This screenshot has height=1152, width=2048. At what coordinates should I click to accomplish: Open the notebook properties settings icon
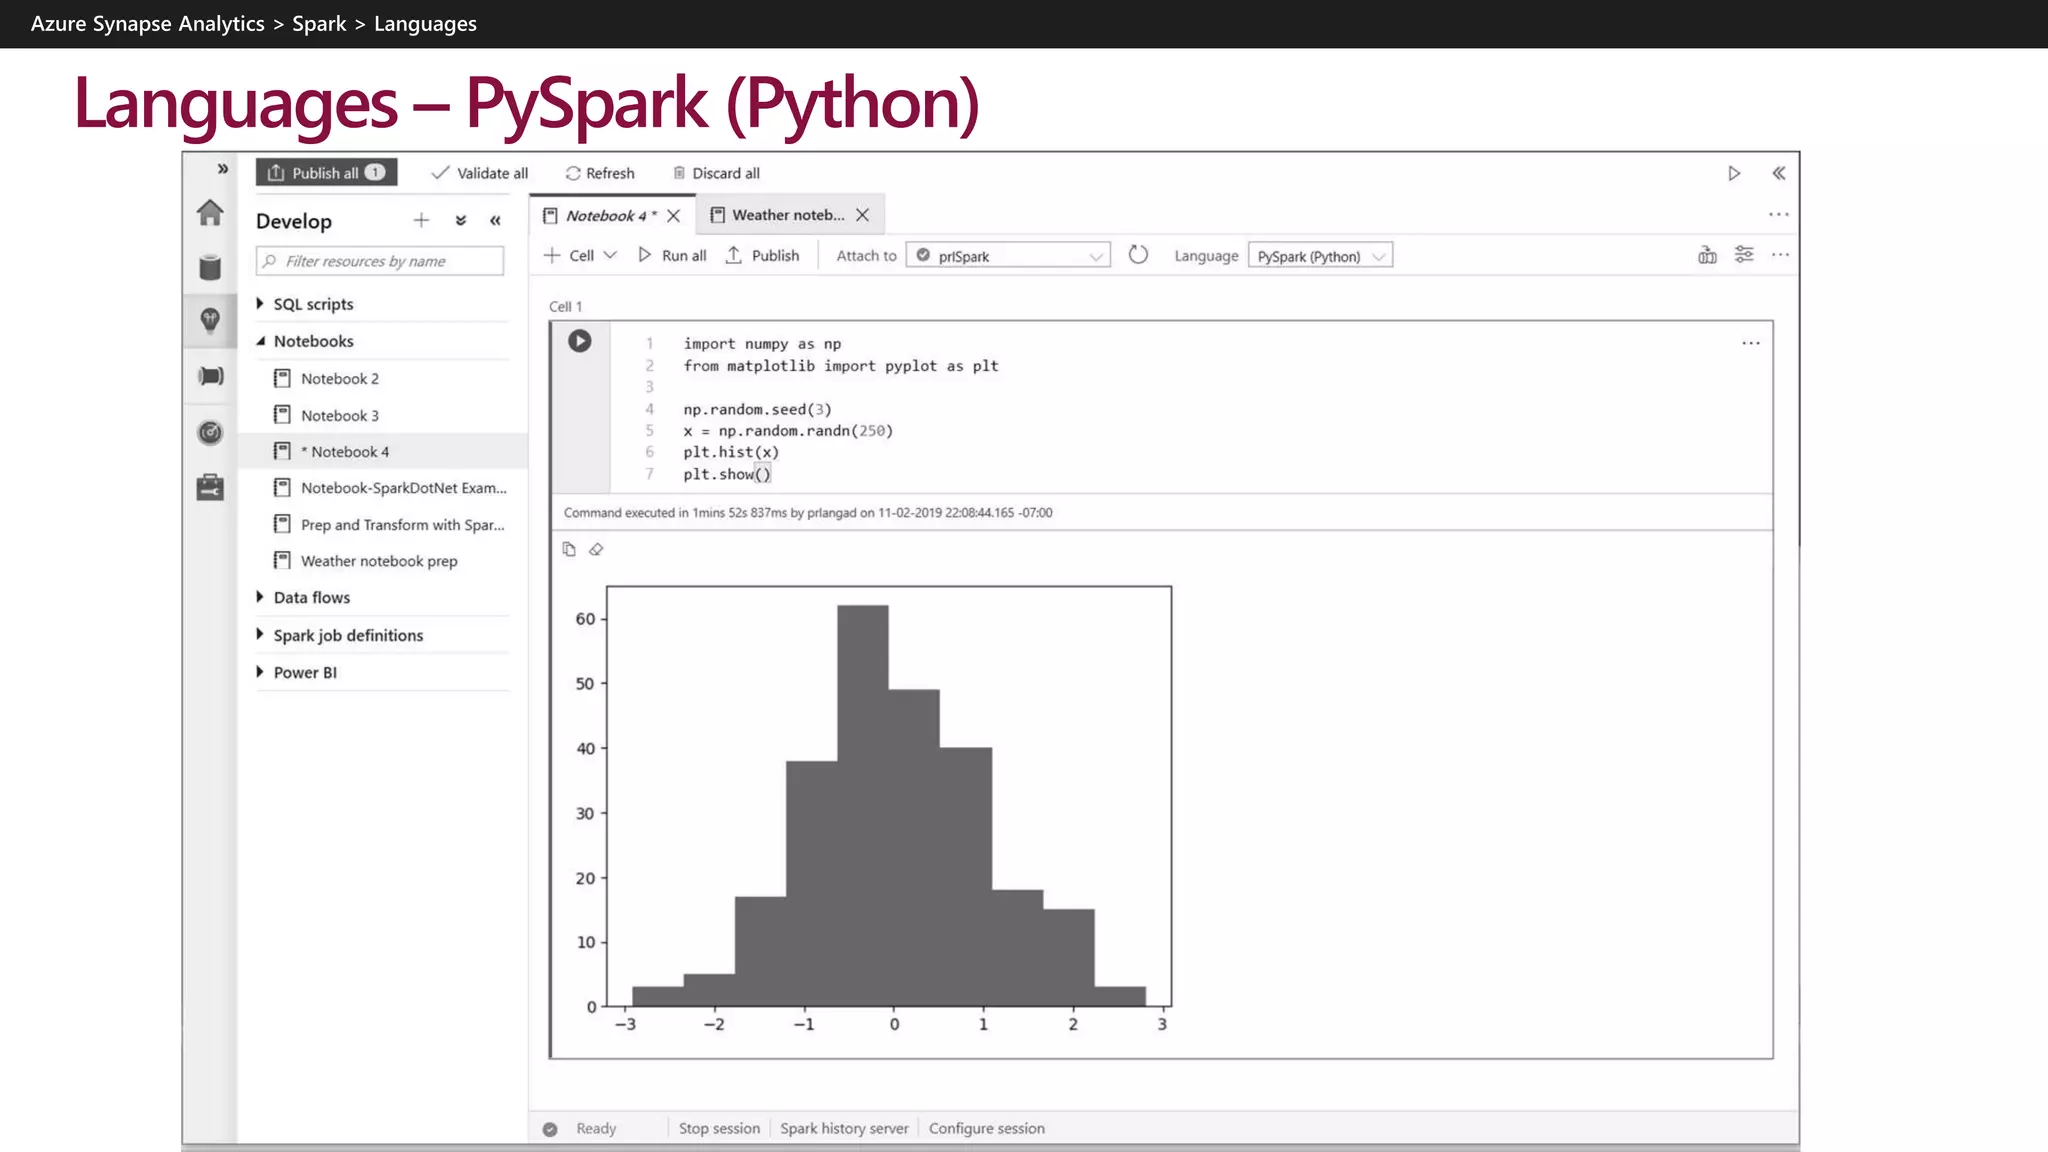[x=1744, y=255]
